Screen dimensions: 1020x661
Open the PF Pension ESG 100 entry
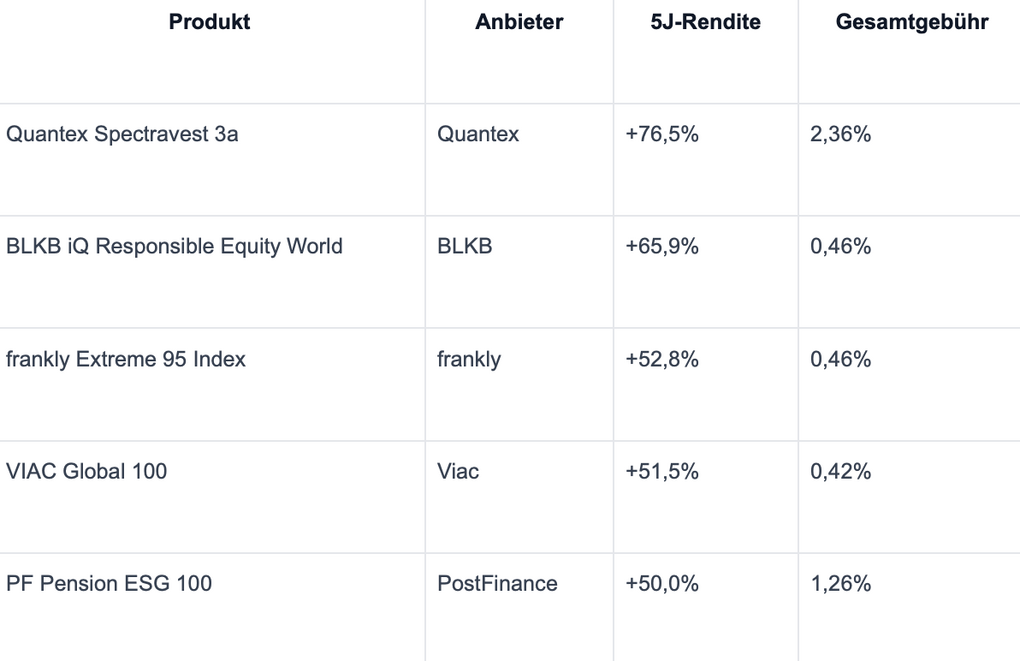point(109,583)
